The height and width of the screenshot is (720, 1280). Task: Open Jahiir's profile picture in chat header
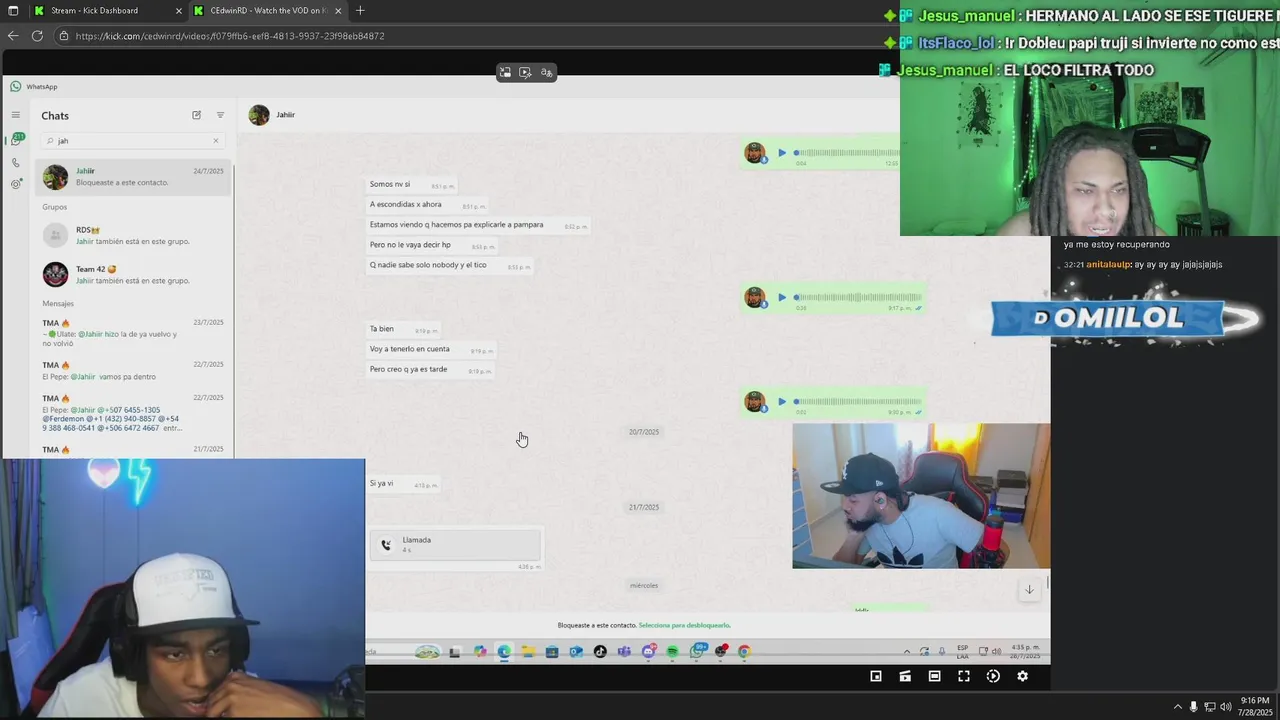[x=259, y=115]
